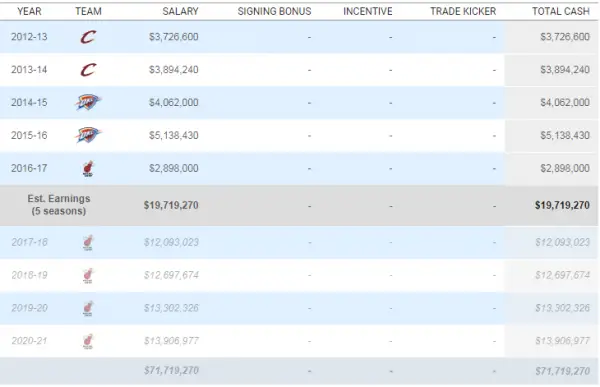Select the TRADE KICKER column header
This screenshot has height=387, width=600.
463,11
